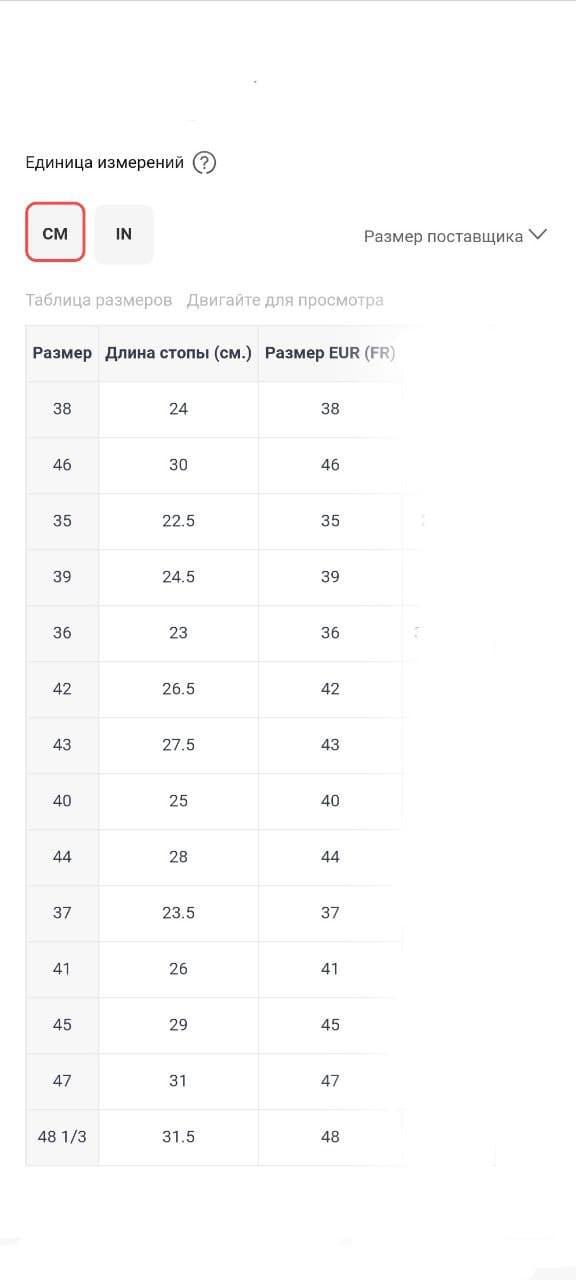Click the Двигайте для просмотра hint text

[x=285, y=300]
